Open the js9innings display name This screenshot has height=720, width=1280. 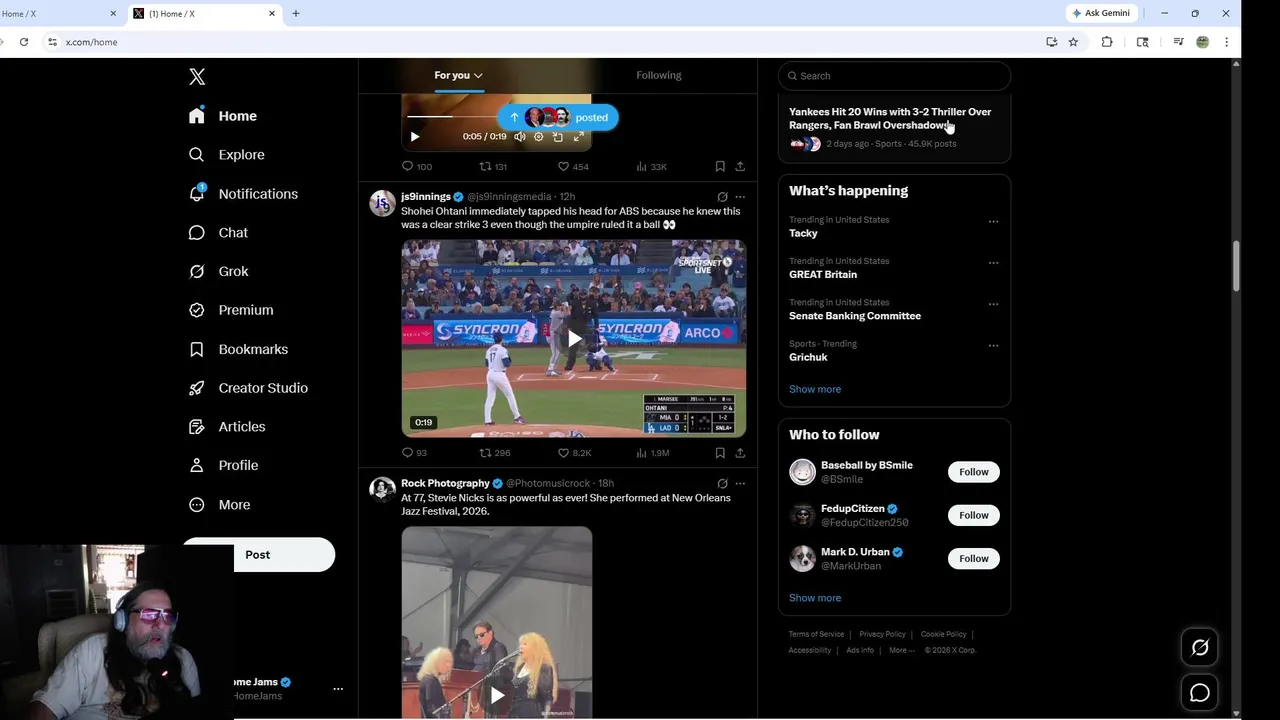(x=426, y=197)
